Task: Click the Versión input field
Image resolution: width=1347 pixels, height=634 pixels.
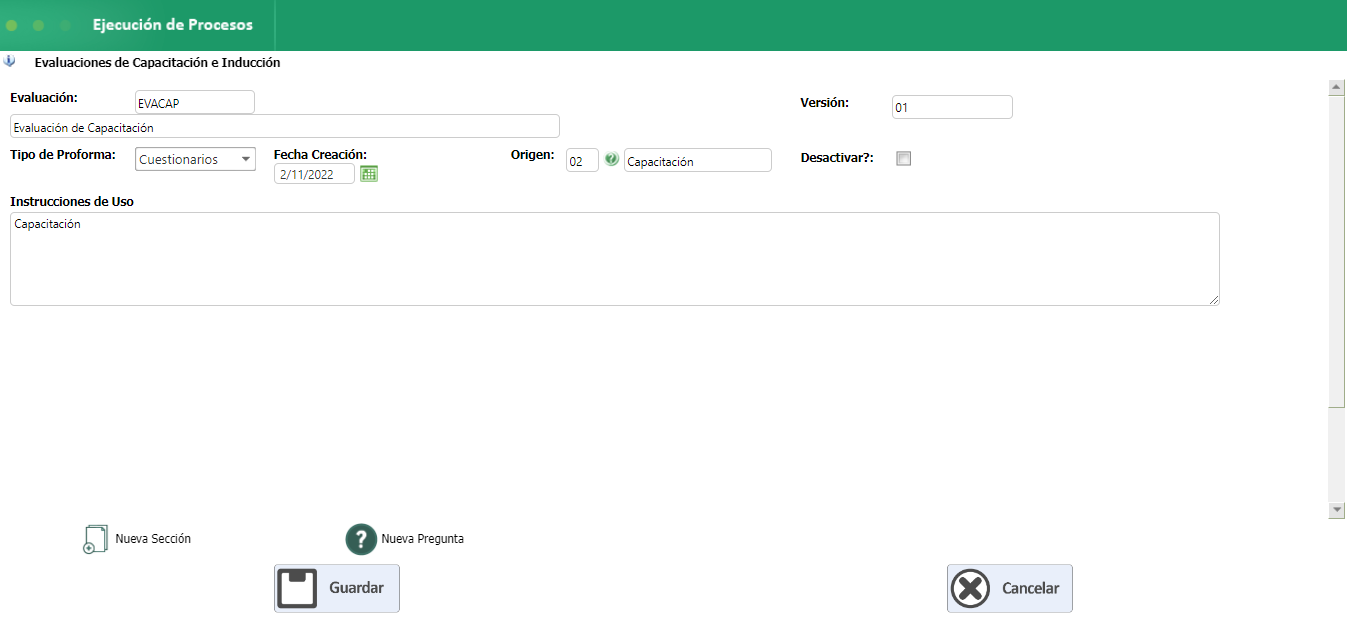Action: coord(952,107)
